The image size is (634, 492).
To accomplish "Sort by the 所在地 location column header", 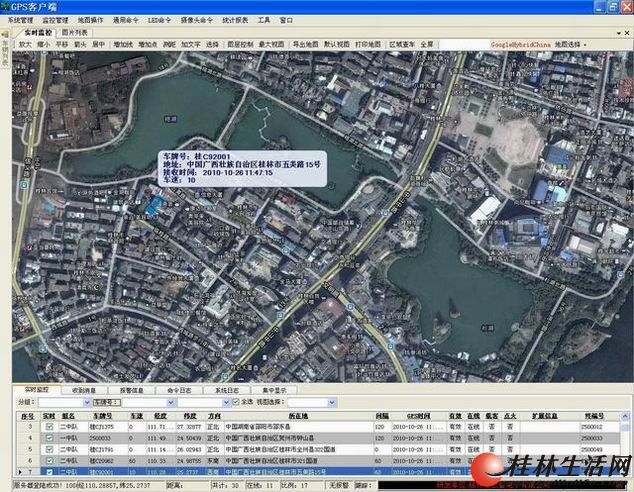I will click(x=298, y=416).
